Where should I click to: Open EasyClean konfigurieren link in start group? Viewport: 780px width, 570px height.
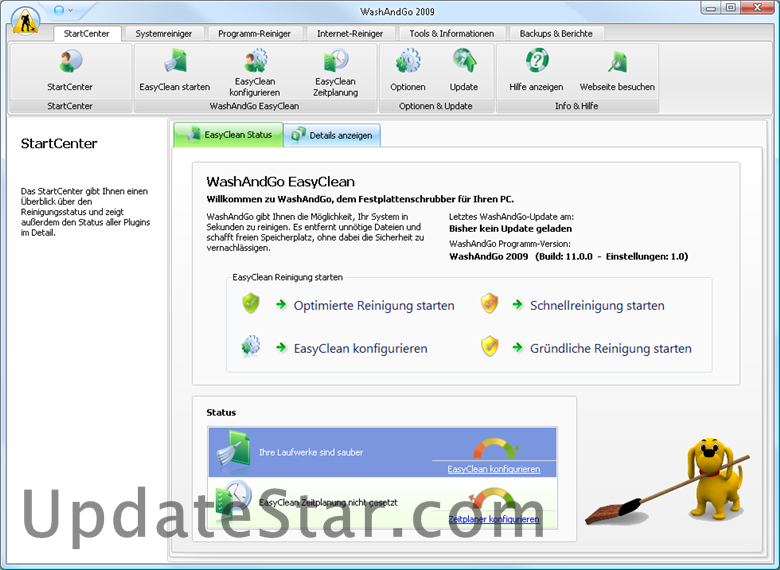(x=361, y=348)
